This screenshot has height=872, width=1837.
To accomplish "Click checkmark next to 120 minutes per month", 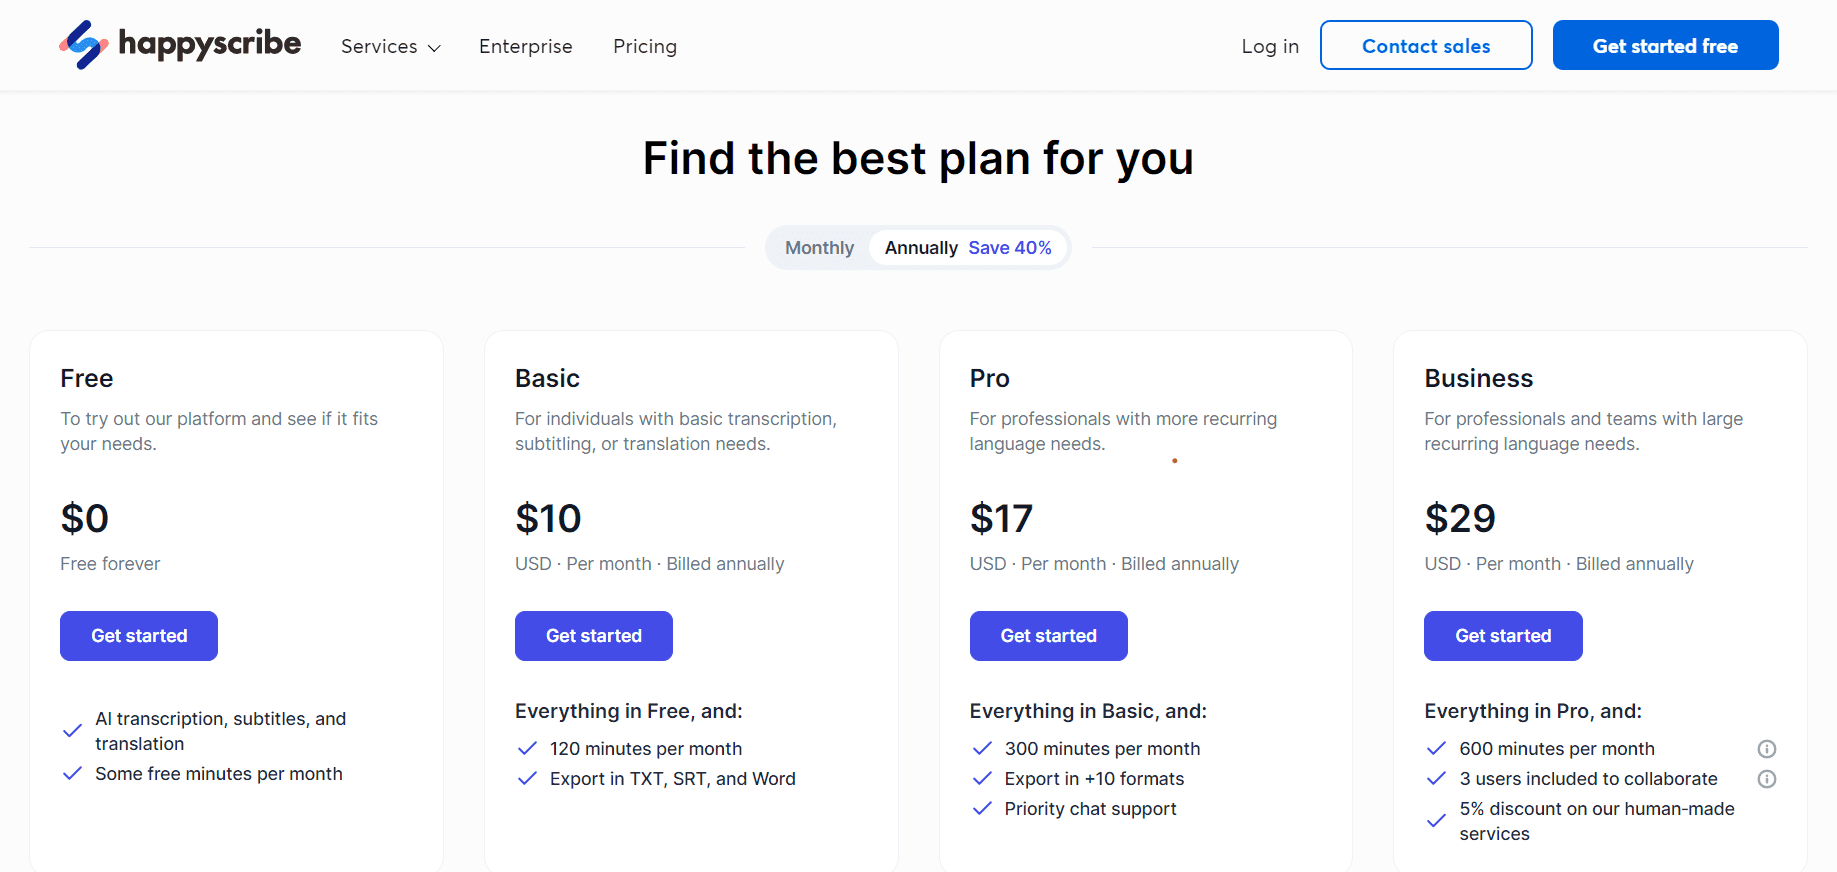I will tap(527, 749).
